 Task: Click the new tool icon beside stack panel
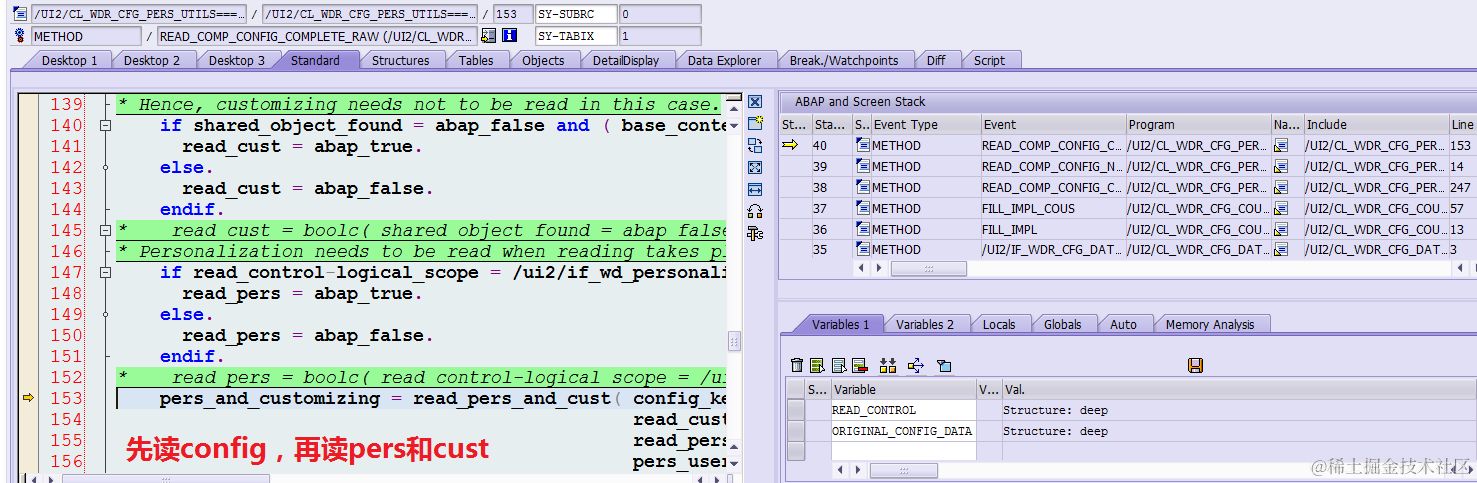(755, 124)
